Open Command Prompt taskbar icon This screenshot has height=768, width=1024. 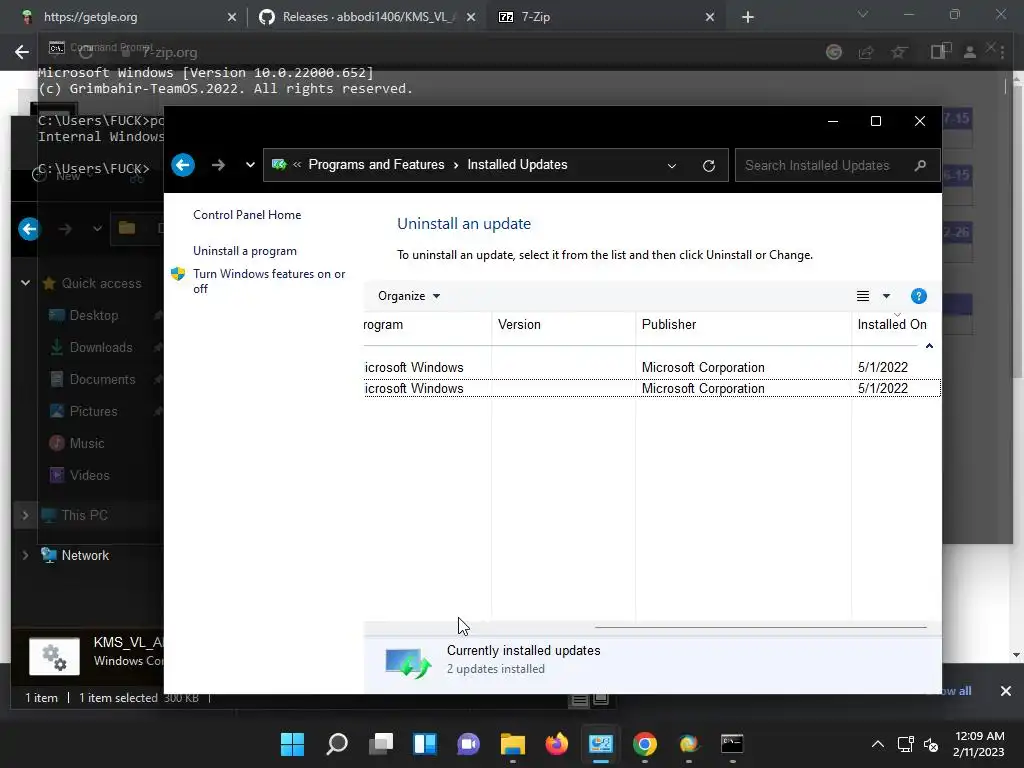coord(732,744)
